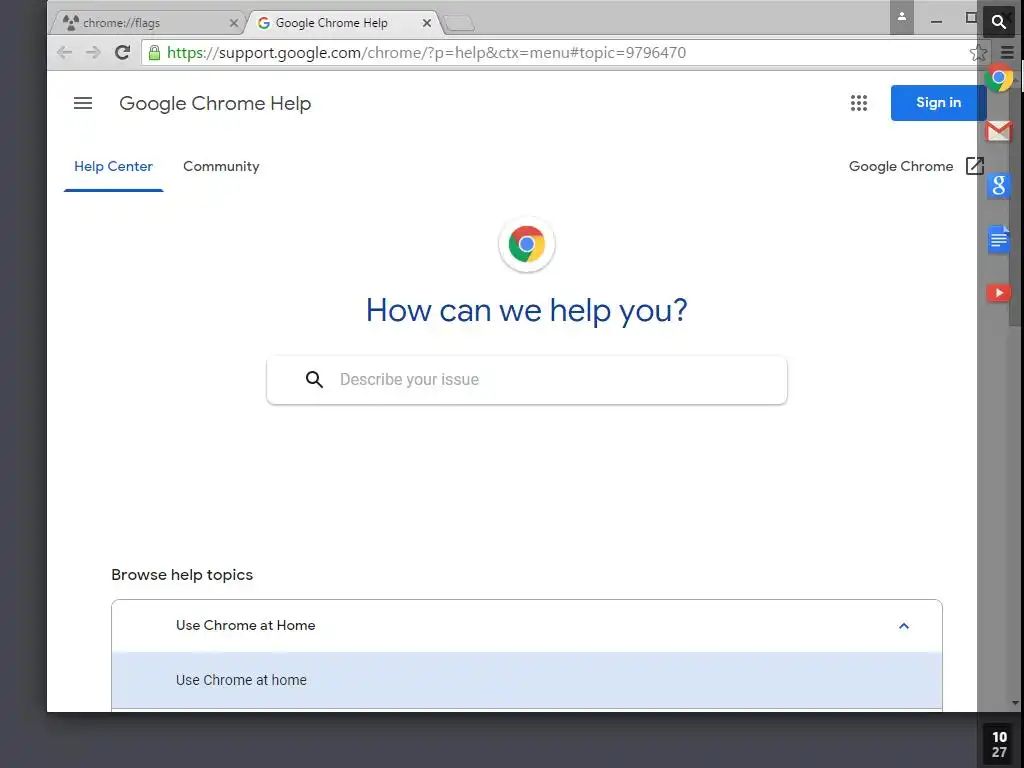The image size is (1024, 768).
Task: Reload the page with the refresh icon
Action: click(x=122, y=52)
